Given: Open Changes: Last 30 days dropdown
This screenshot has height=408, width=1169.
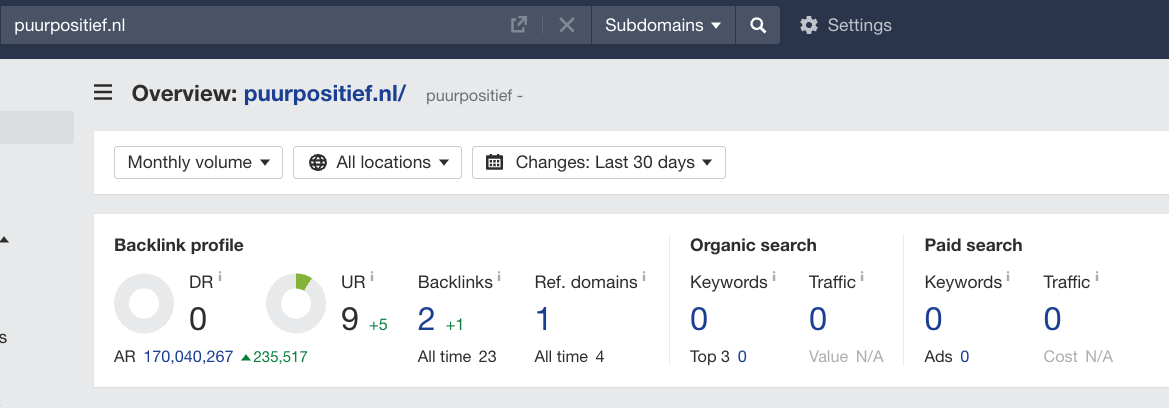Looking at the screenshot, I should click(599, 163).
